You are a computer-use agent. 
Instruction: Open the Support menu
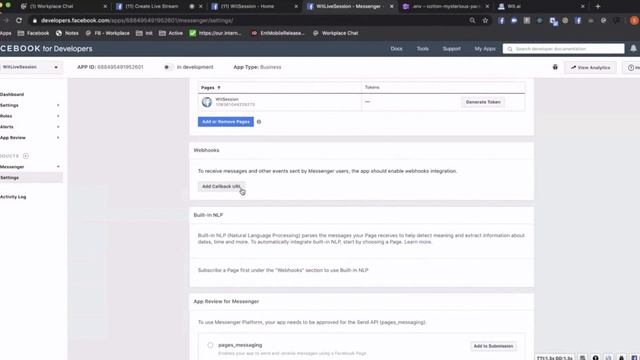[x=451, y=49]
